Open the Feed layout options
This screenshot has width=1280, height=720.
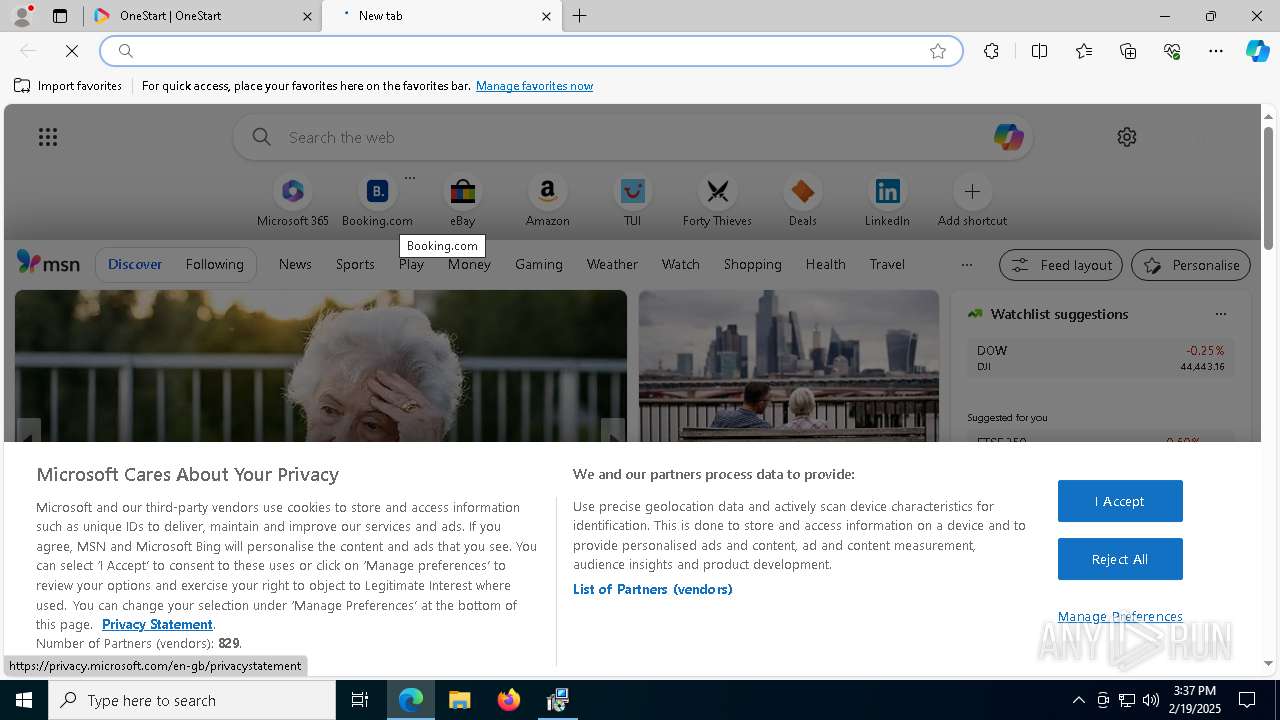(1061, 265)
